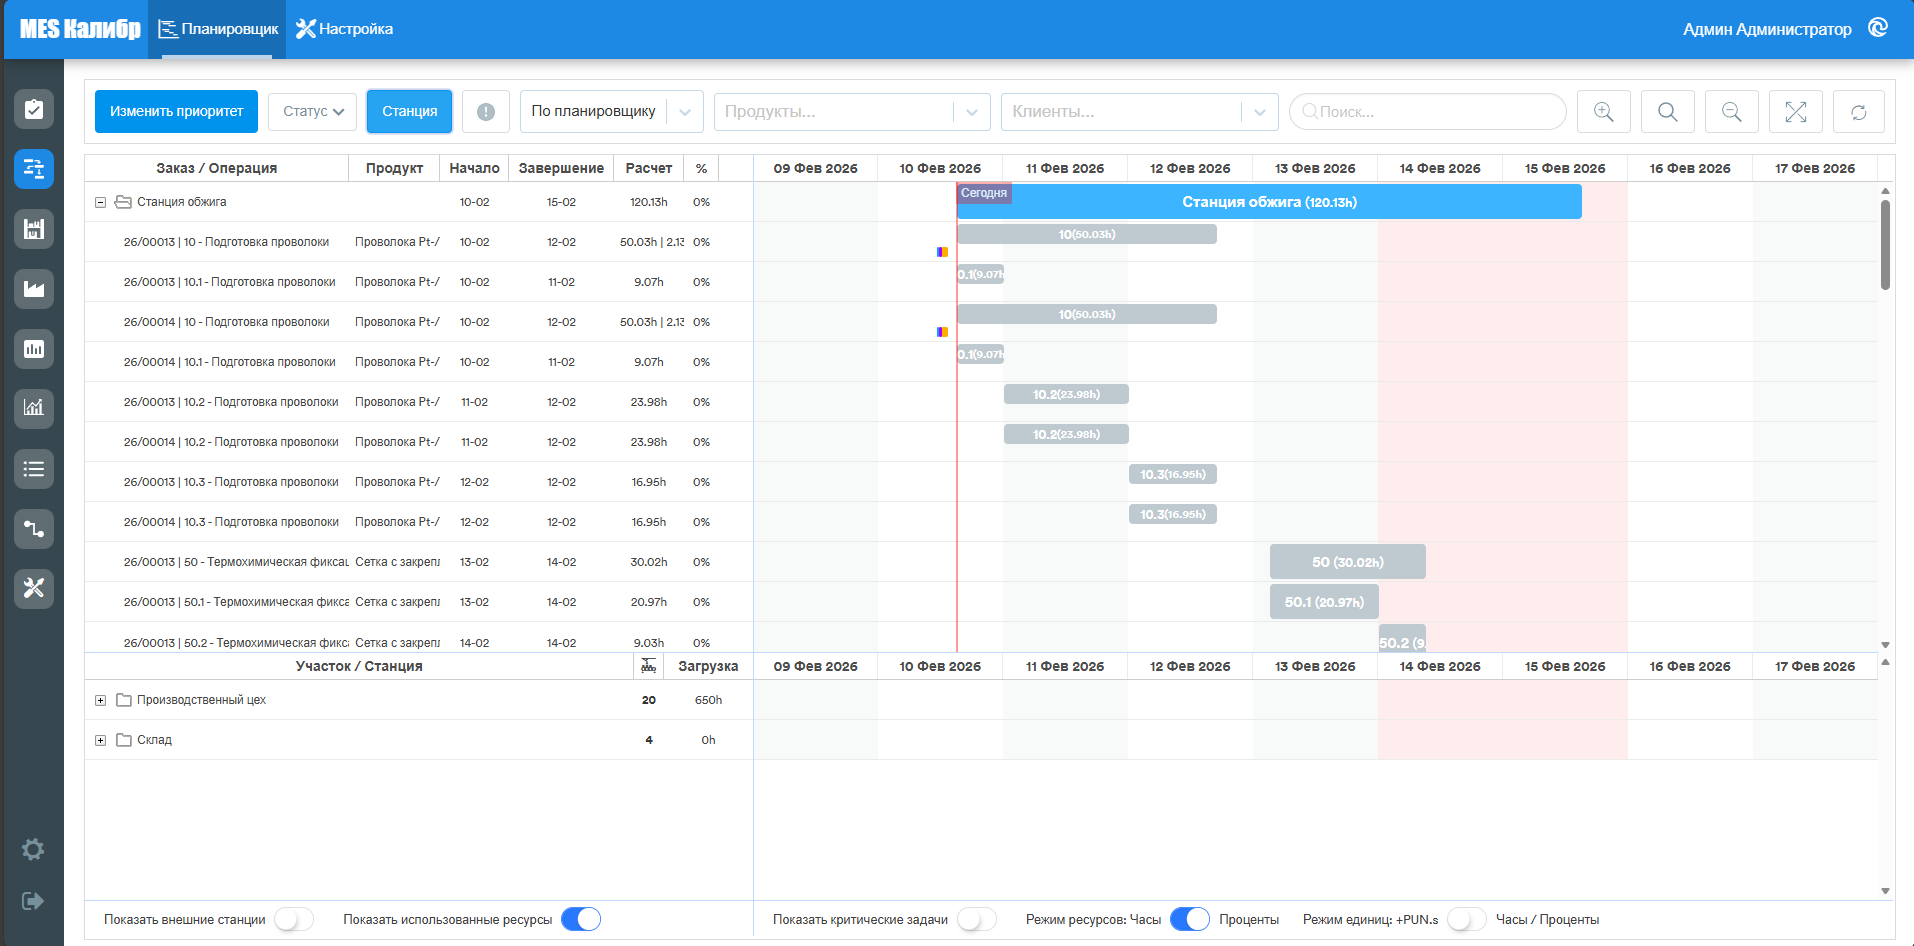Switch to the Настройка tab

click(x=345, y=29)
